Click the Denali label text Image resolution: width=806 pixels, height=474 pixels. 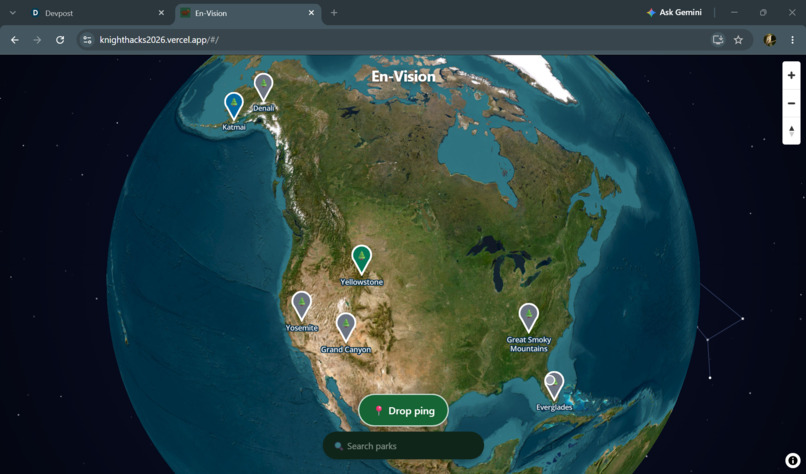point(264,108)
